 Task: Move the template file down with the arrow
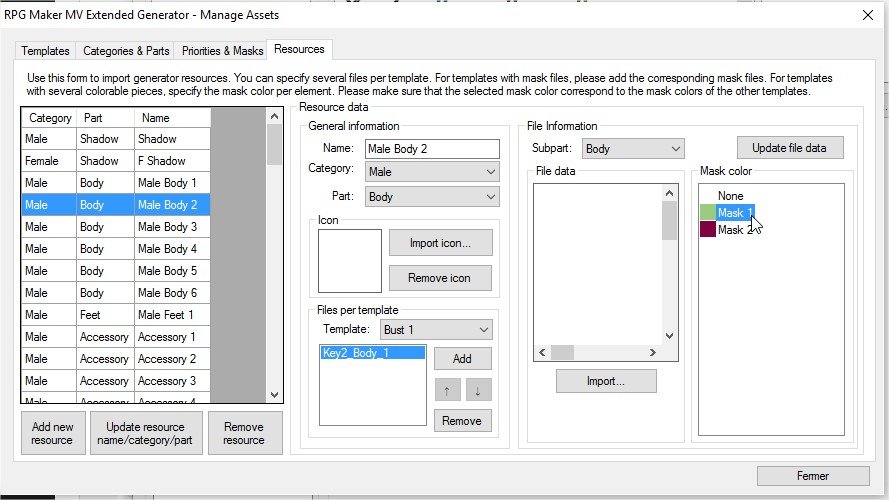coord(478,390)
